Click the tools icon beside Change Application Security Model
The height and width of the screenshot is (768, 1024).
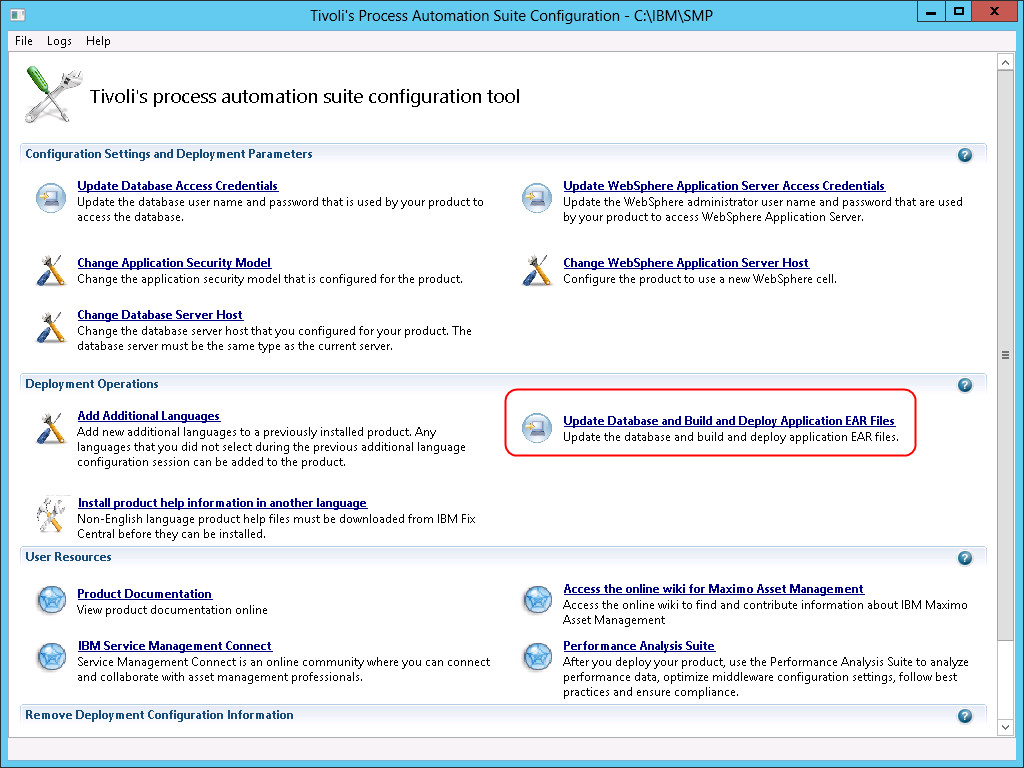point(51,270)
